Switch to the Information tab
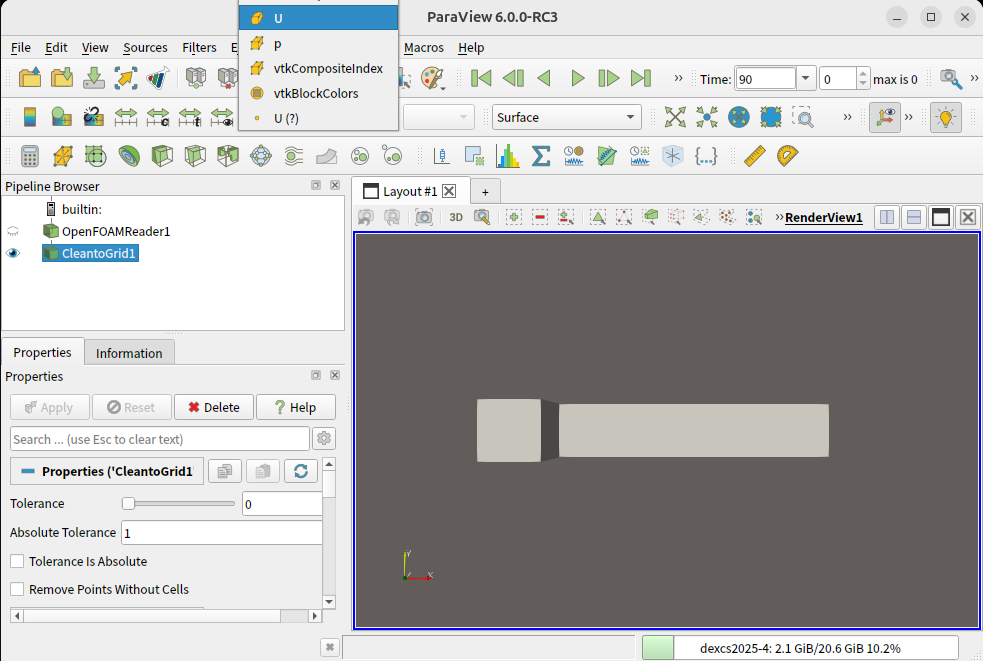 tap(129, 353)
